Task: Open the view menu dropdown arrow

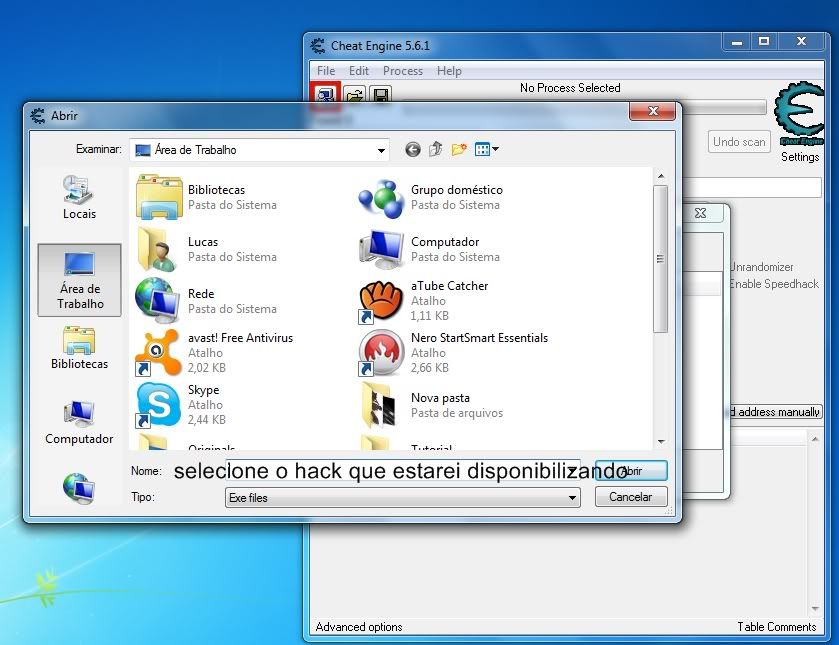Action: 495,150
